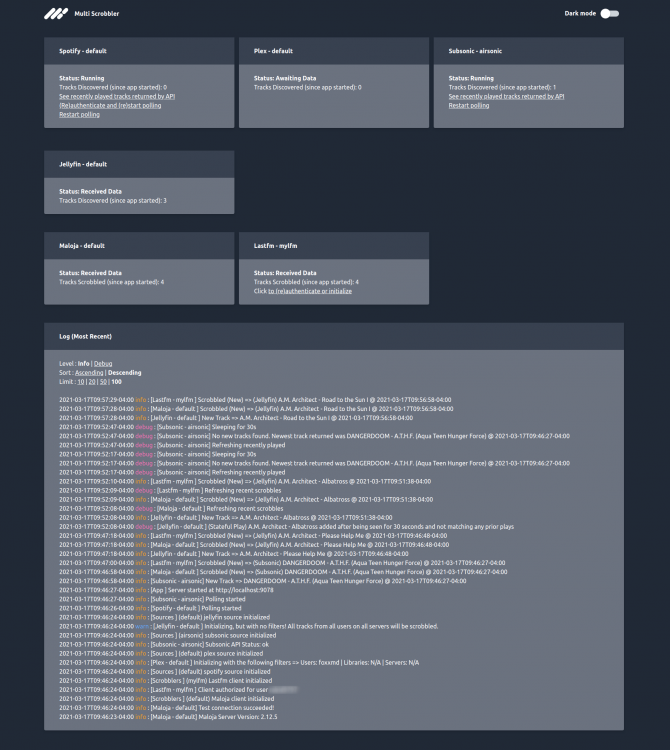
Task: Restart polling for Subsonic airsonic
Action: 469,105
